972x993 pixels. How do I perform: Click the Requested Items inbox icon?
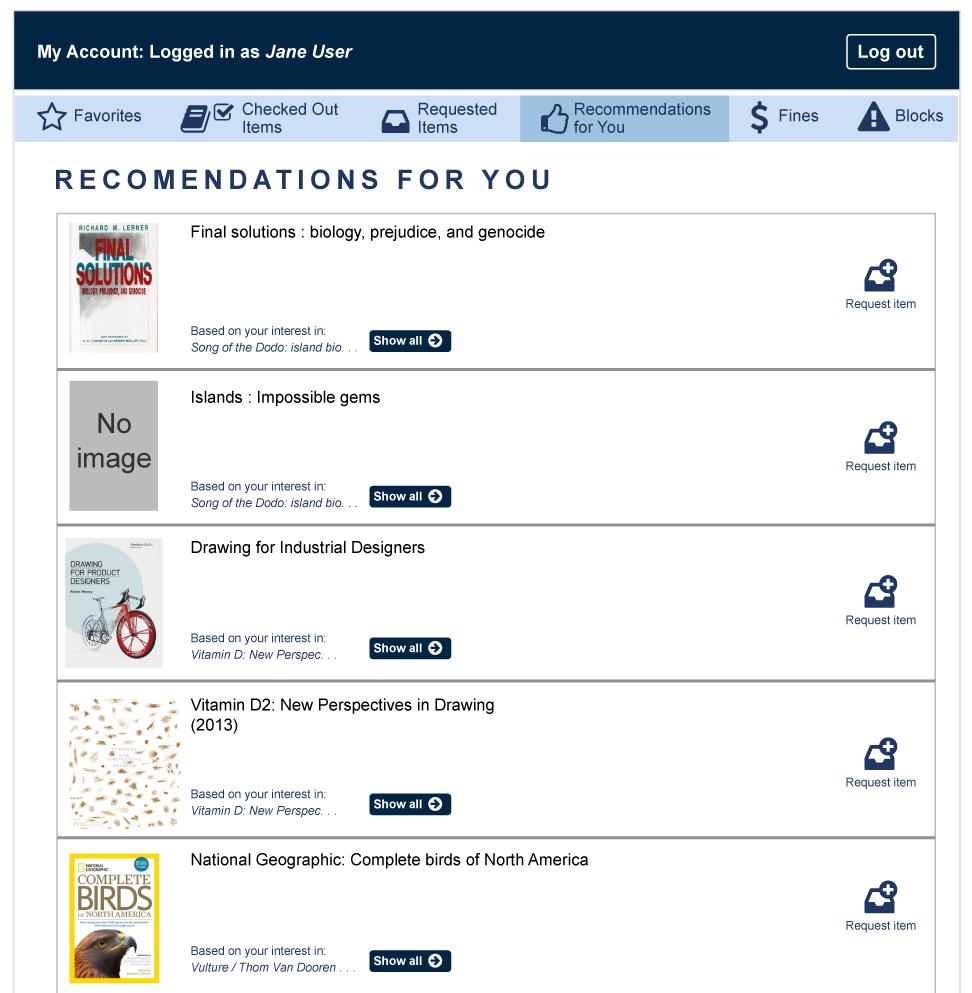(395, 121)
